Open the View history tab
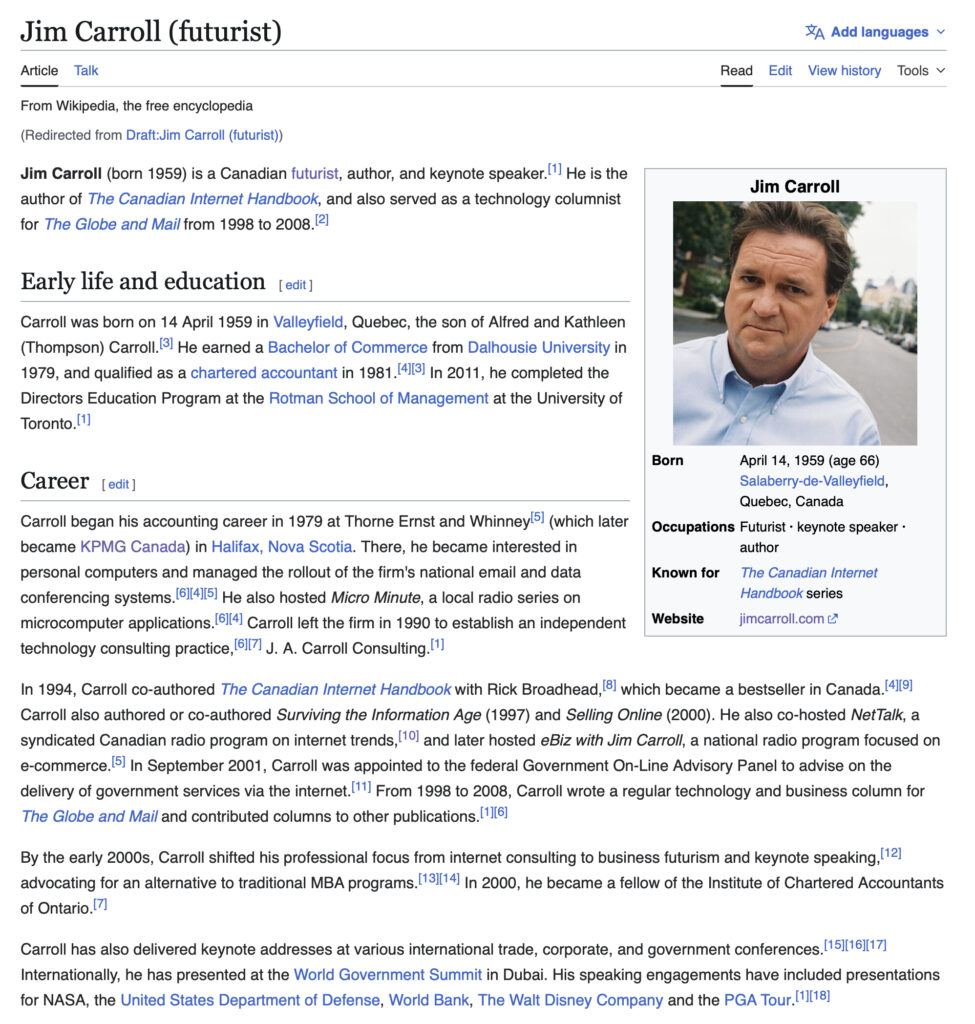 coord(844,71)
